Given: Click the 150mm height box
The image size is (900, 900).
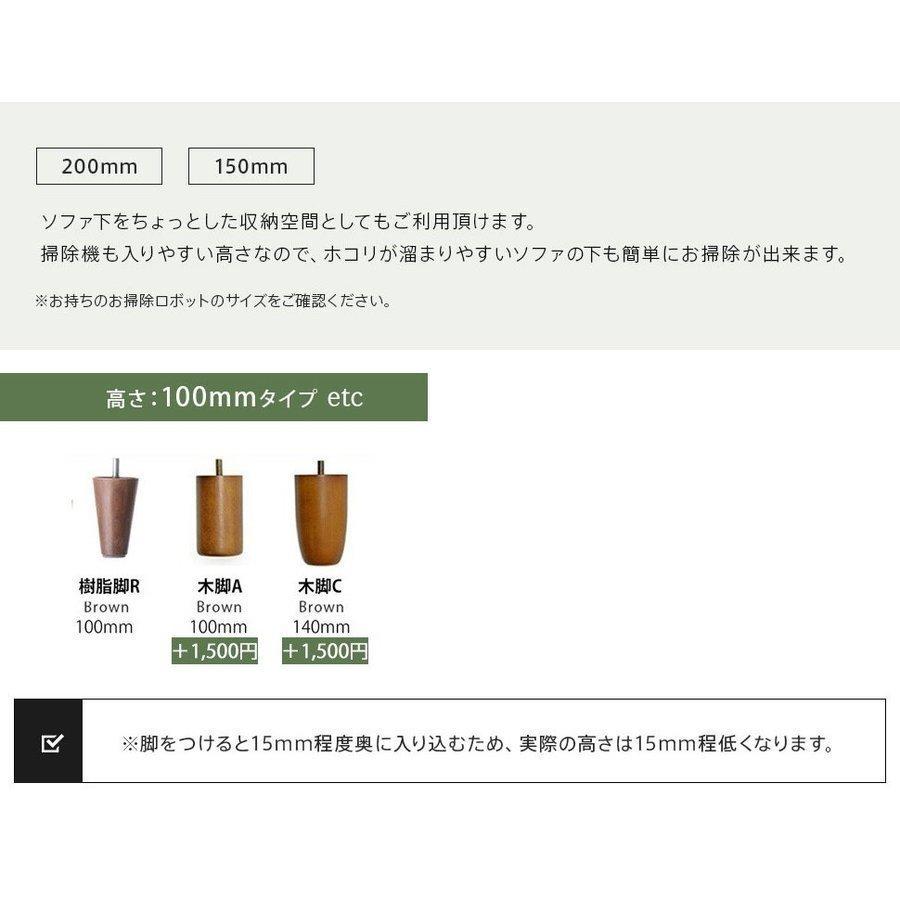Looking at the screenshot, I should 251,166.
